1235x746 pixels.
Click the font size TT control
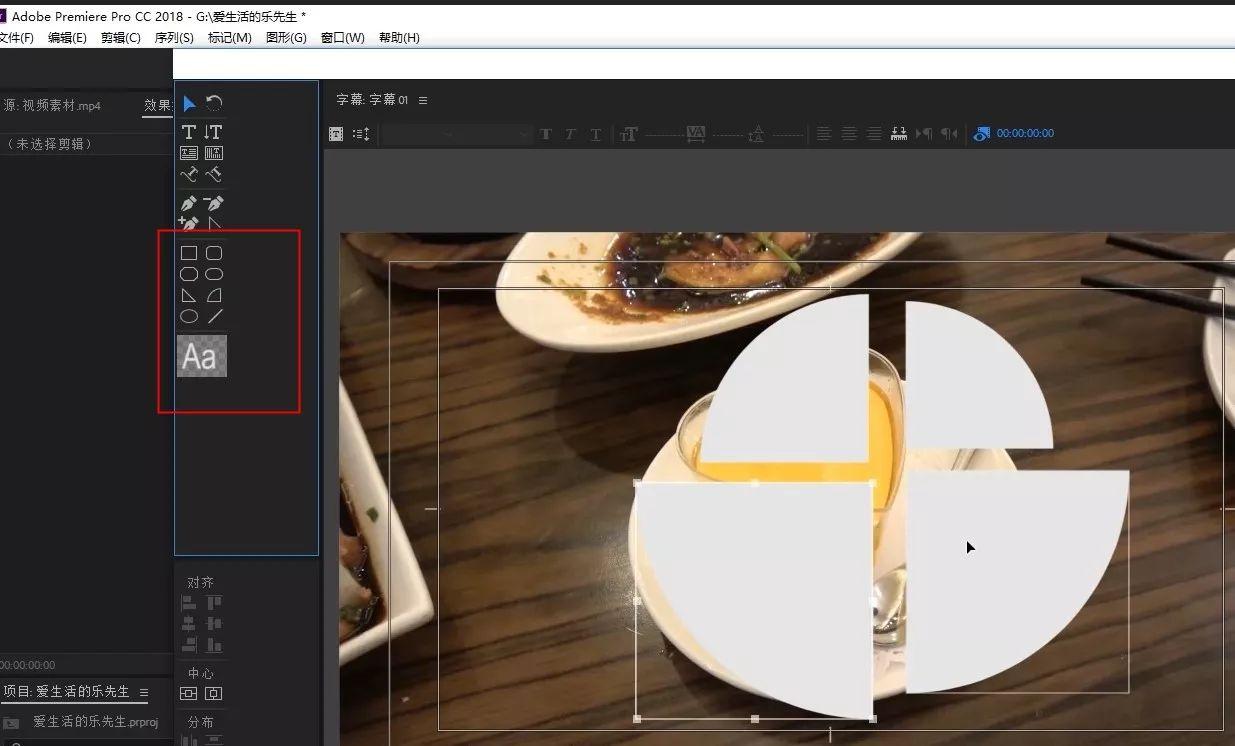click(x=629, y=134)
